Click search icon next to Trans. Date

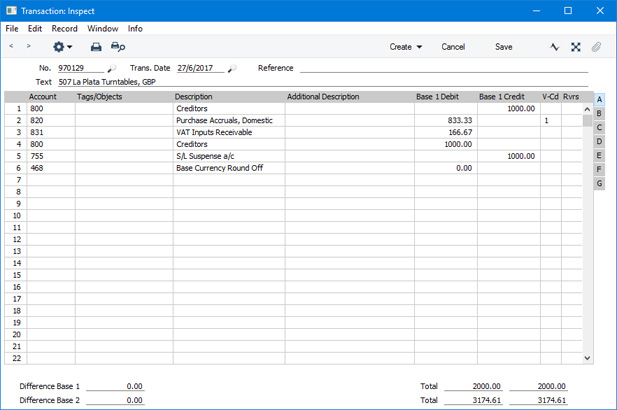pyautogui.click(x=232, y=68)
